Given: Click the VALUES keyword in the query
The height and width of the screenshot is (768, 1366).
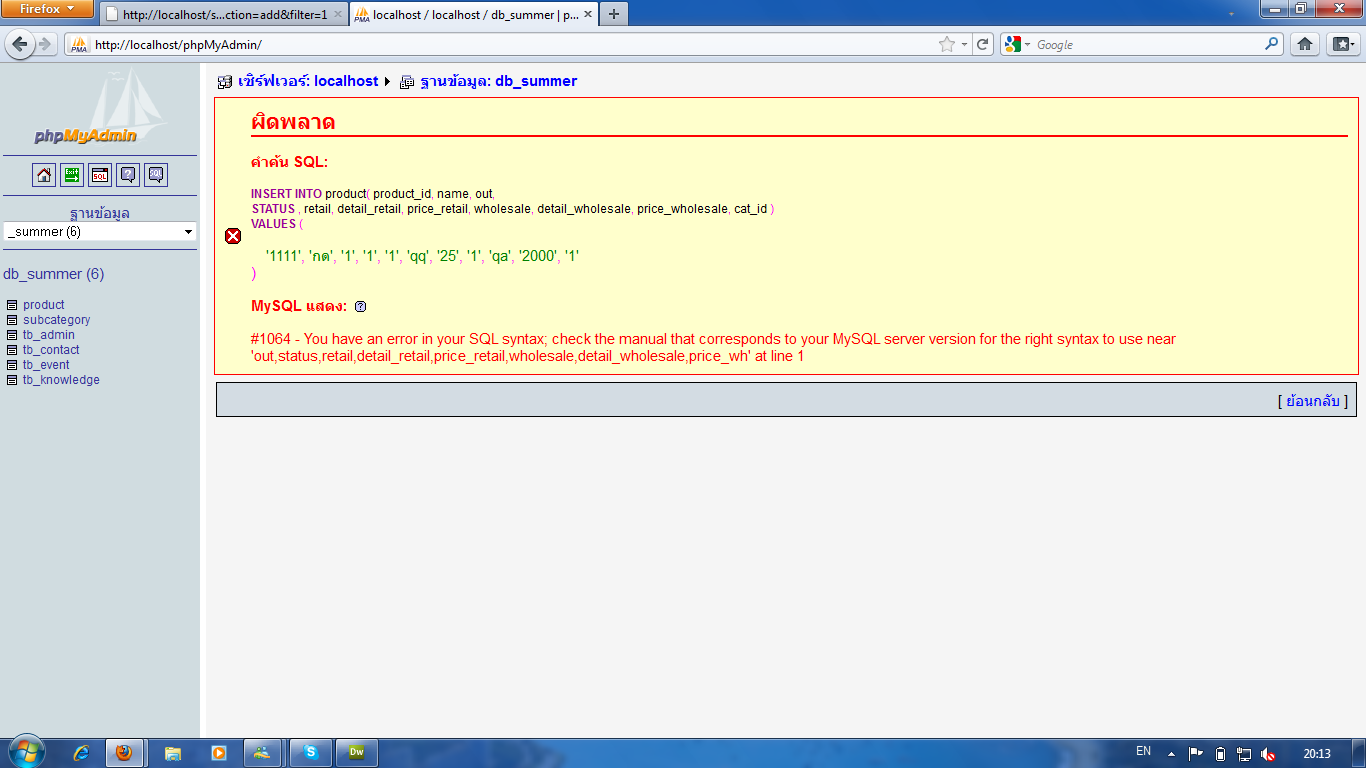Looking at the screenshot, I should tap(273, 224).
